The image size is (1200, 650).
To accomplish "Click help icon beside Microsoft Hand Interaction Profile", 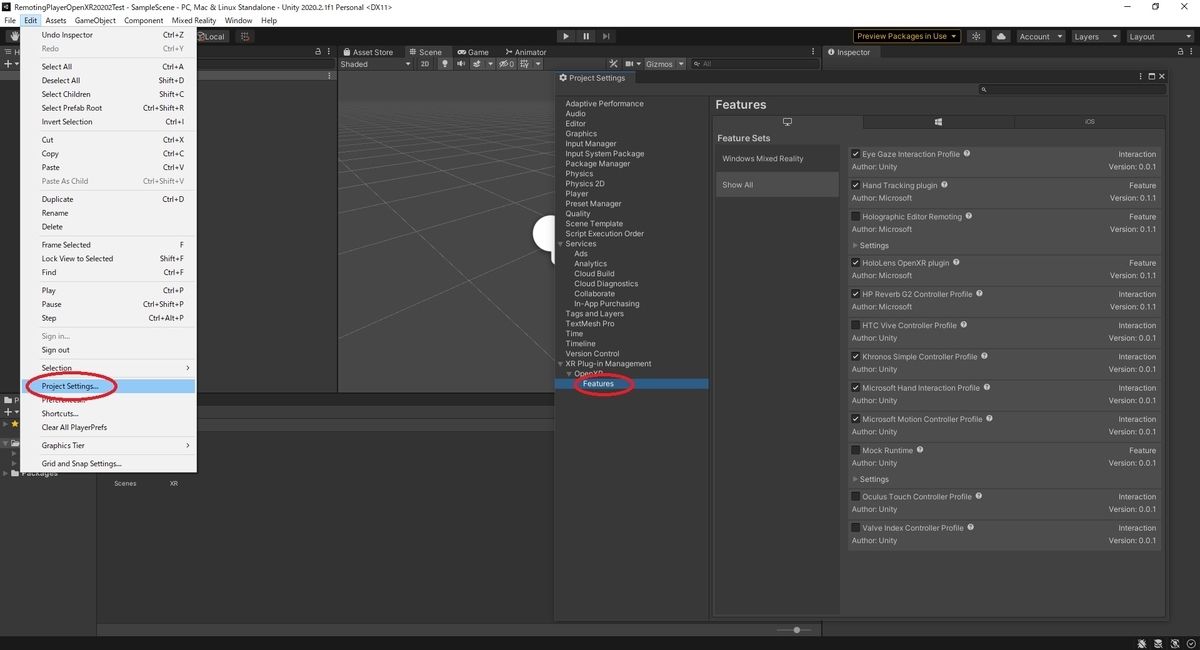I will [988, 387].
